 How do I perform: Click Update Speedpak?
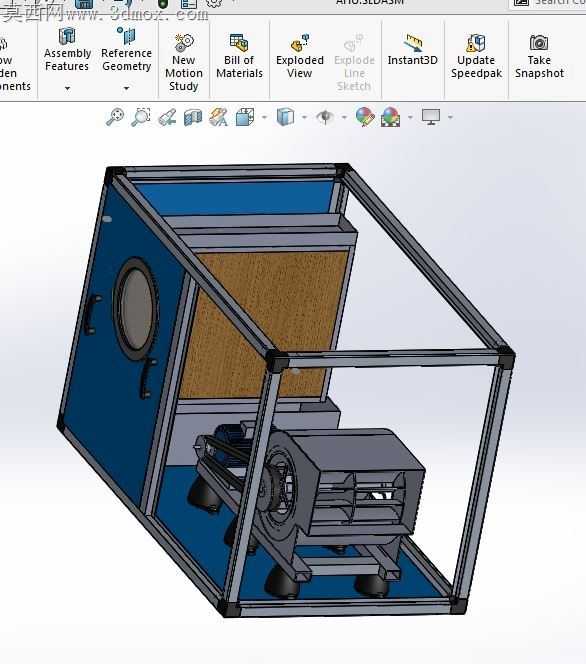pyautogui.click(x=476, y=56)
